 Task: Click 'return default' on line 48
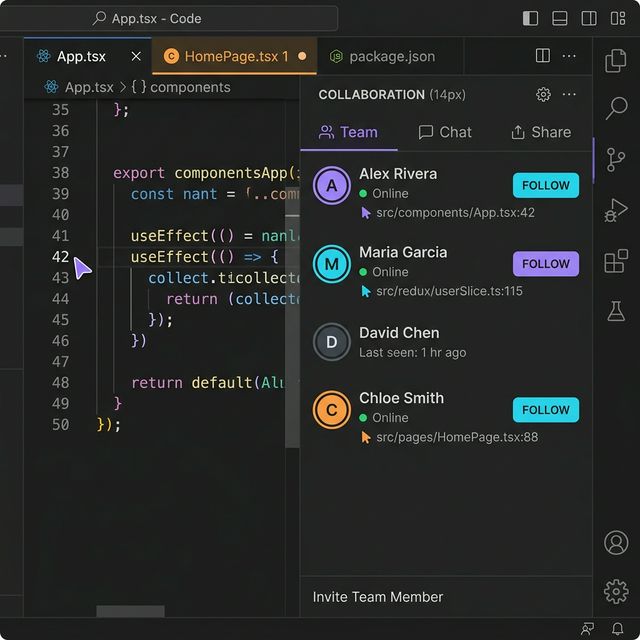(x=192, y=383)
